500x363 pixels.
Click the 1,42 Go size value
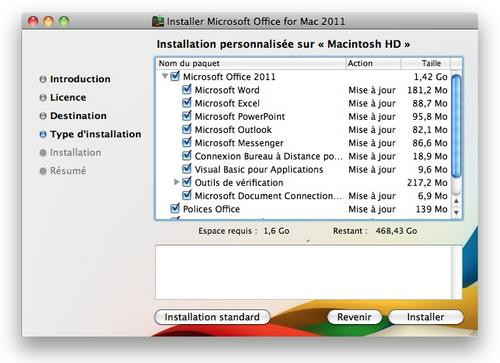pyautogui.click(x=430, y=77)
